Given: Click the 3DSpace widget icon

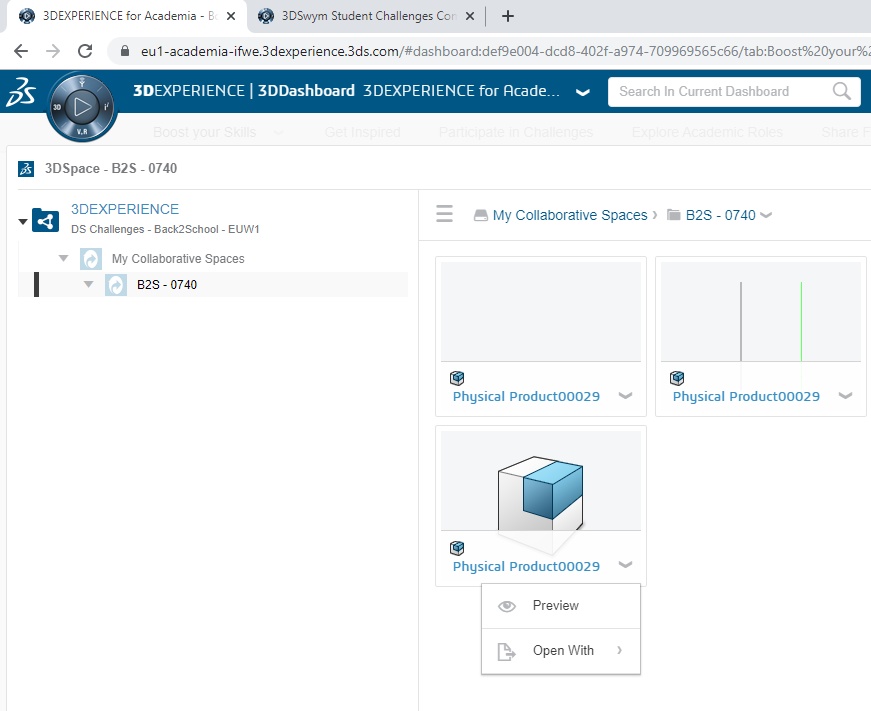Looking at the screenshot, I should click(26, 168).
